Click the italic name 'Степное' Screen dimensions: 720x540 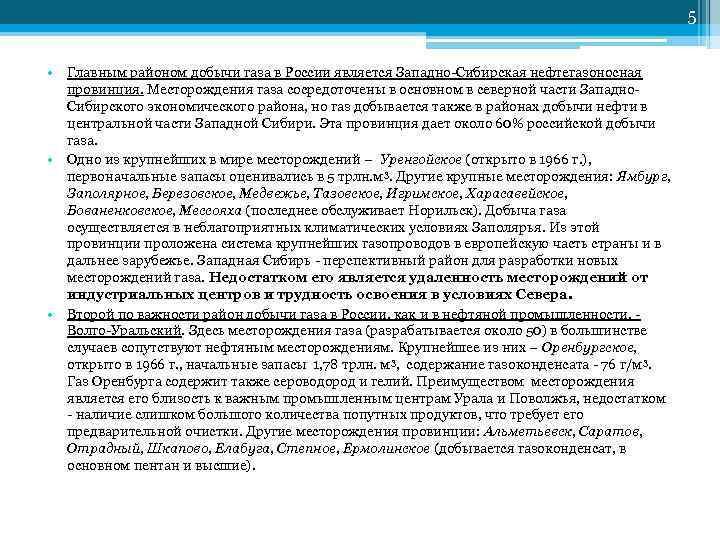(x=306, y=449)
